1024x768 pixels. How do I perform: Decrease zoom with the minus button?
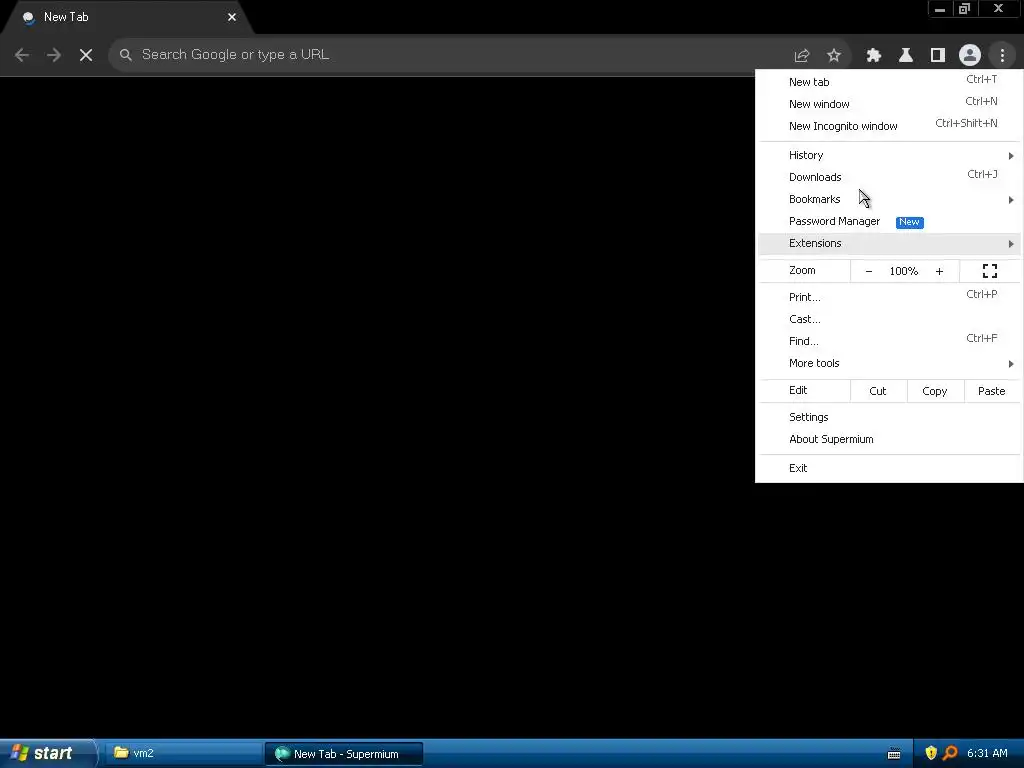pyautogui.click(x=869, y=271)
